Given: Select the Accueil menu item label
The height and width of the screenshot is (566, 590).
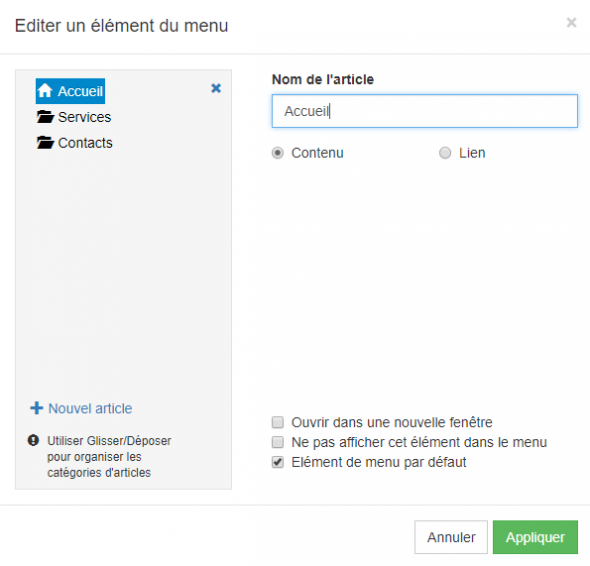Looking at the screenshot, I should [80, 91].
